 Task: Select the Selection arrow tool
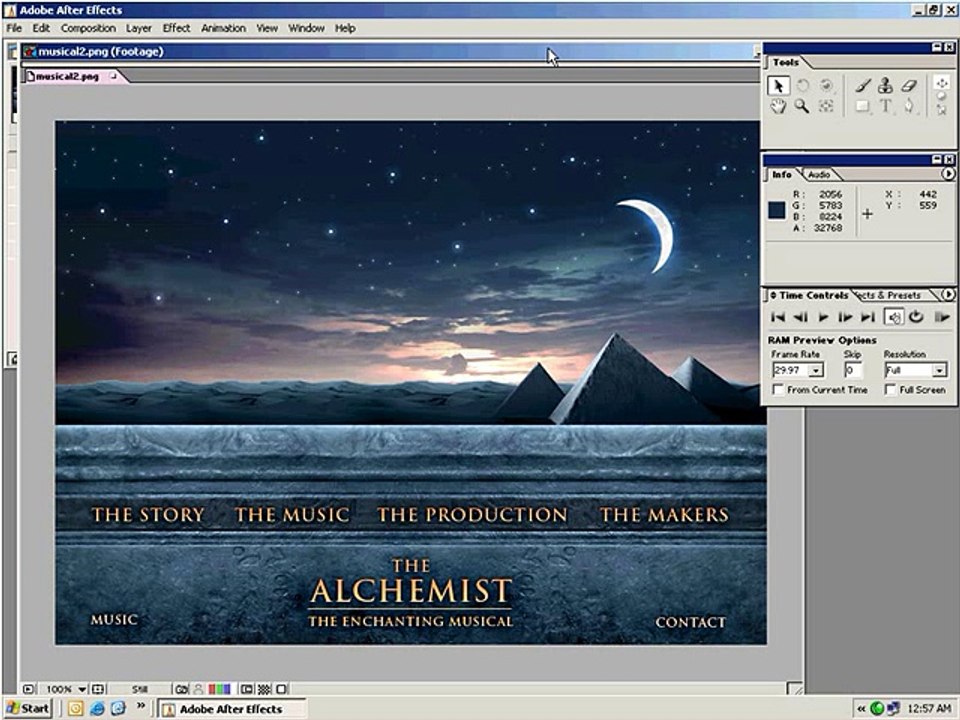point(778,86)
